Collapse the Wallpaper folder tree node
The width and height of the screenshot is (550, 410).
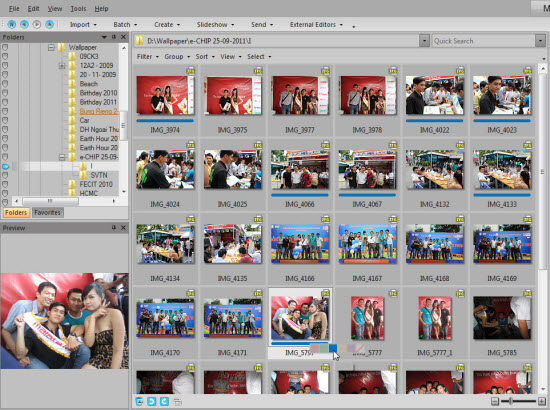click(x=51, y=47)
